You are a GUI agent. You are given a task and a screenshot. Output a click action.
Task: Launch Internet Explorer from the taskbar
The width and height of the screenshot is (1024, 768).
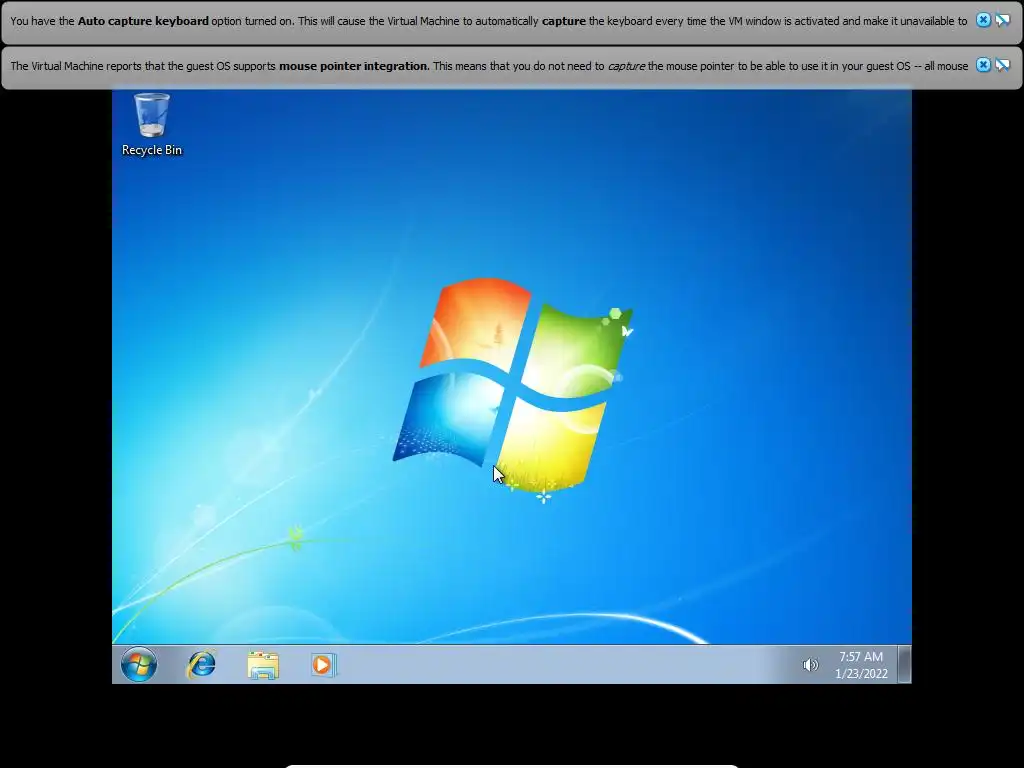(x=201, y=665)
